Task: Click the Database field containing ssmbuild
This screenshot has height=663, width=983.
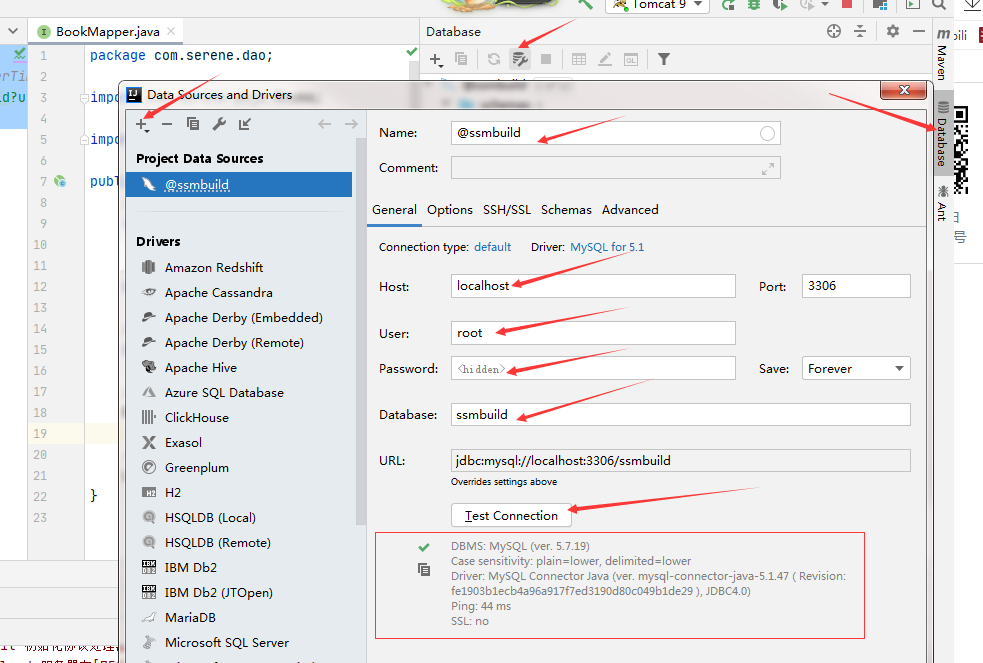Action: coord(680,415)
